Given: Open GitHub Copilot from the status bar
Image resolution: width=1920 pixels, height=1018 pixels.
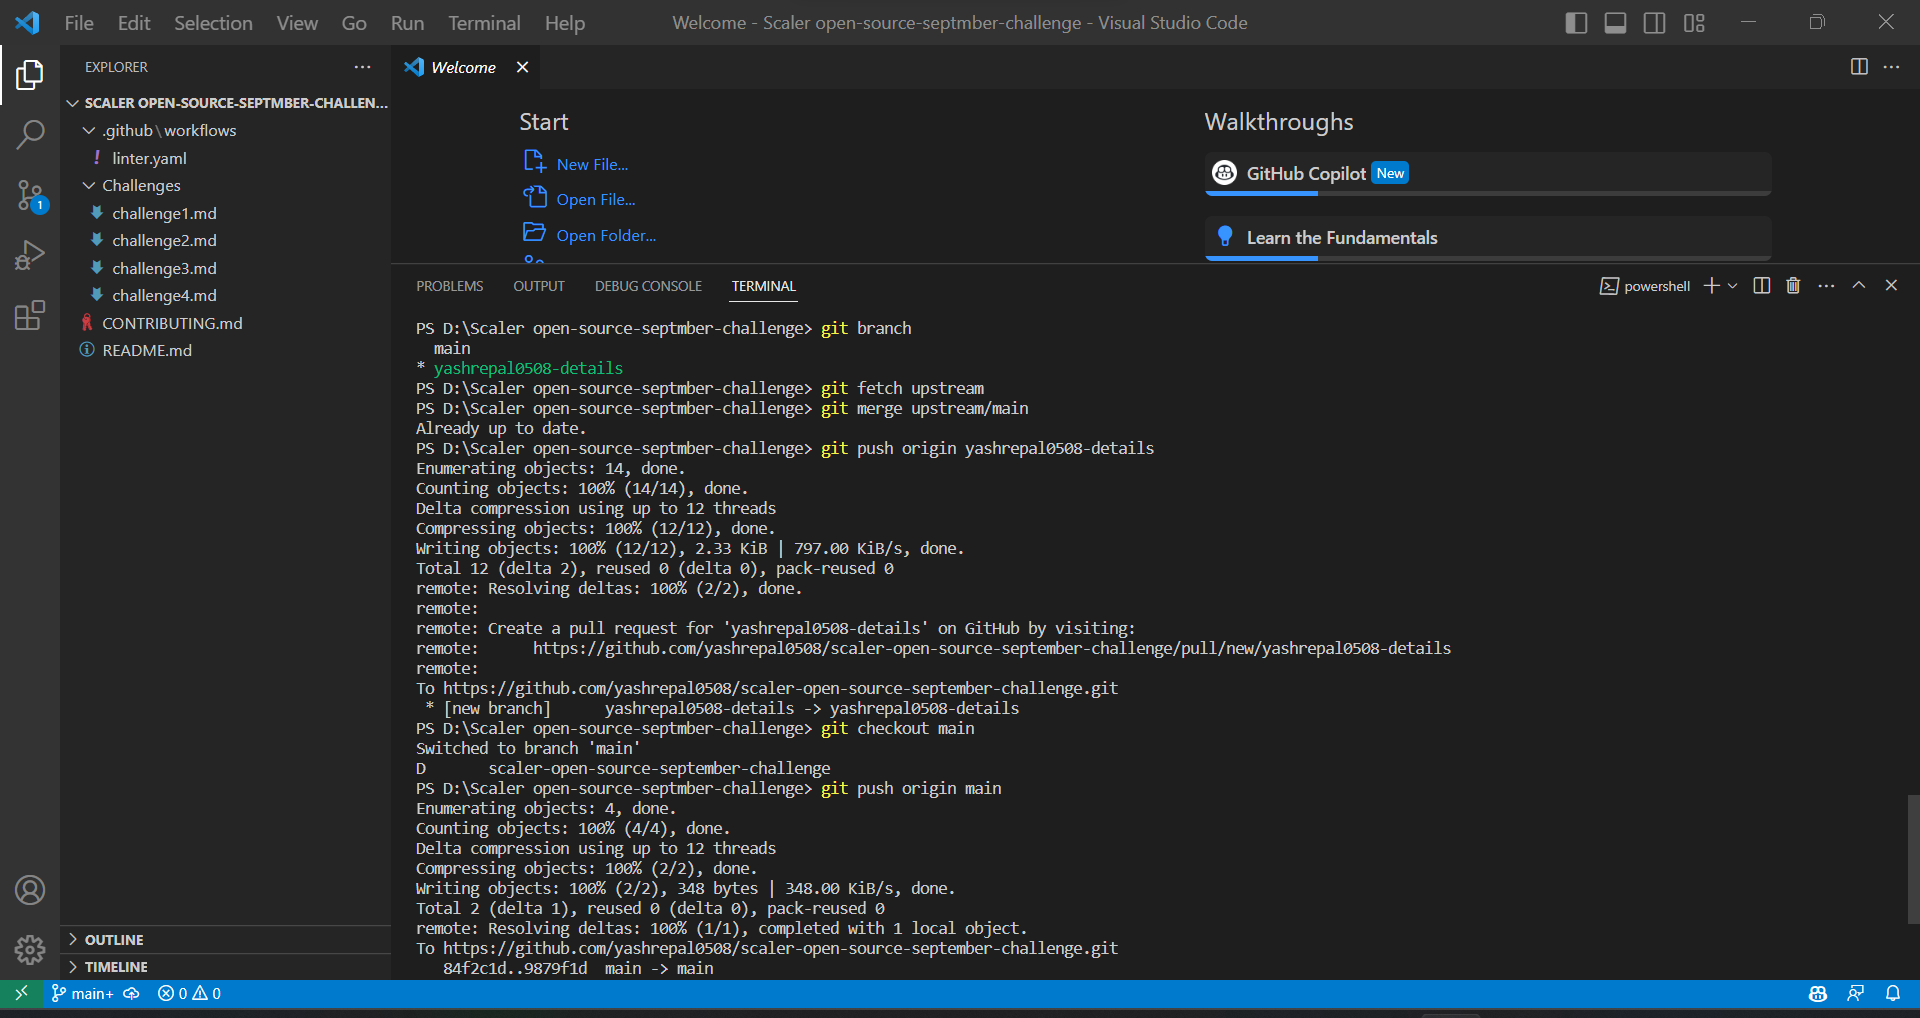Looking at the screenshot, I should (x=1818, y=993).
